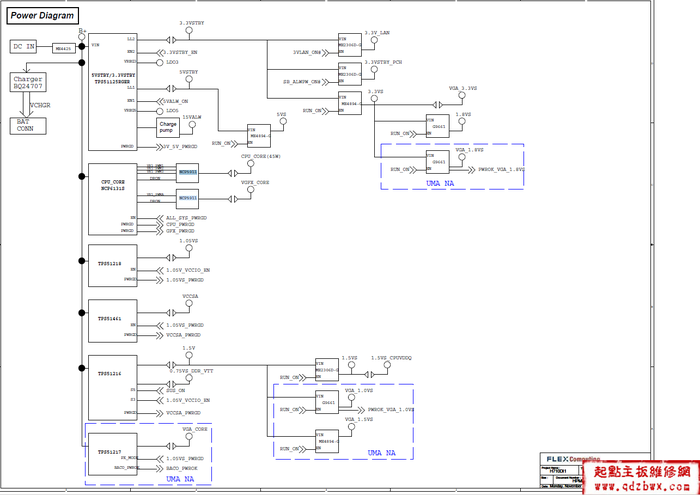Click the Charge pump block

[x=167, y=126]
